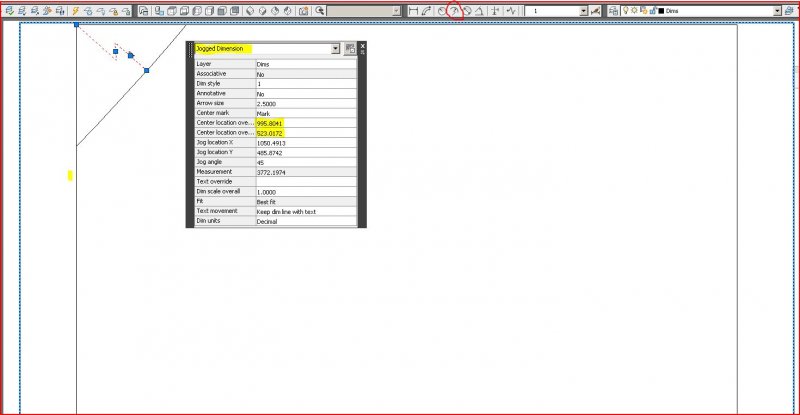Image resolution: width=800 pixels, height=415 pixels.
Task: Open the Dims layer dropdown in toolbar
Action: click(x=777, y=11)
